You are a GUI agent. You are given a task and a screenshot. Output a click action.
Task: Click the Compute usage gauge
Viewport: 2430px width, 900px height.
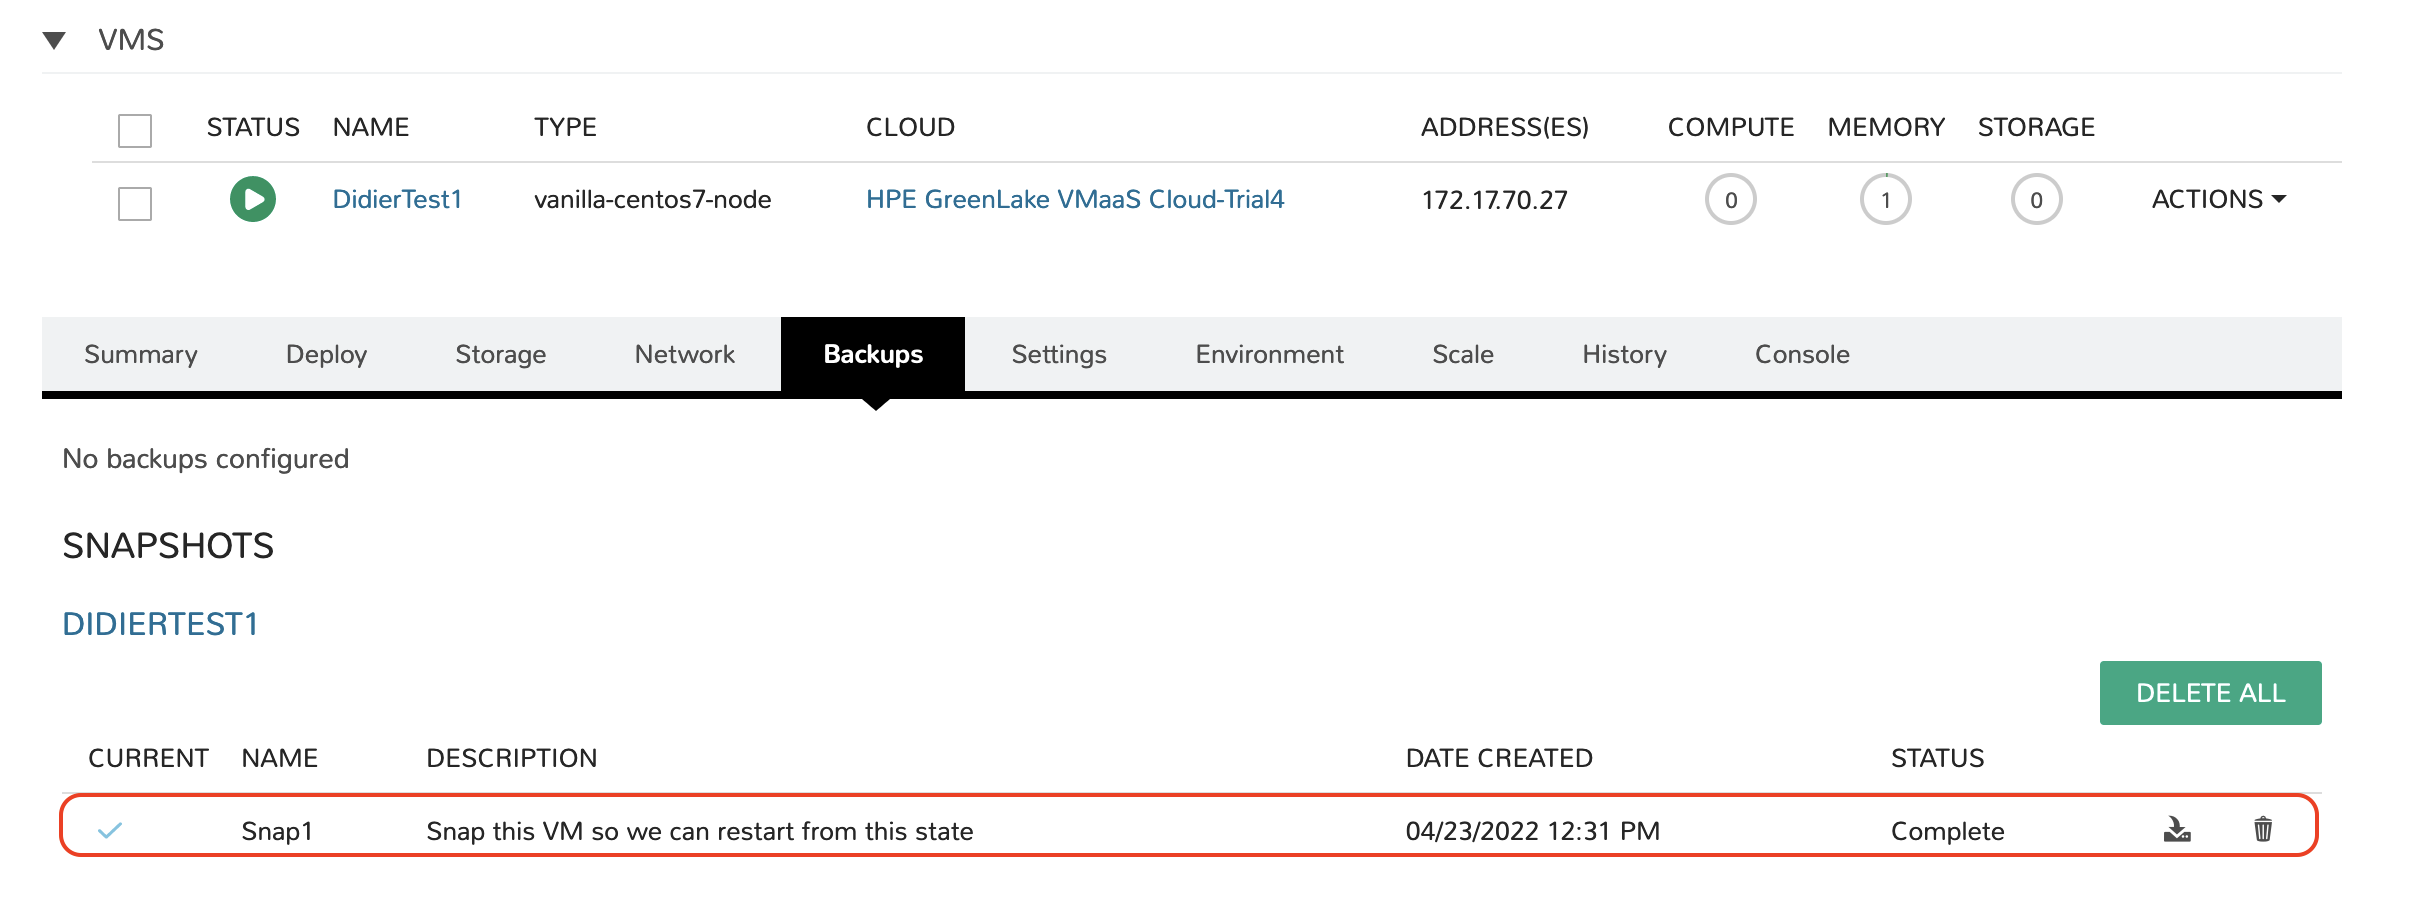(x=1730, y=199)
